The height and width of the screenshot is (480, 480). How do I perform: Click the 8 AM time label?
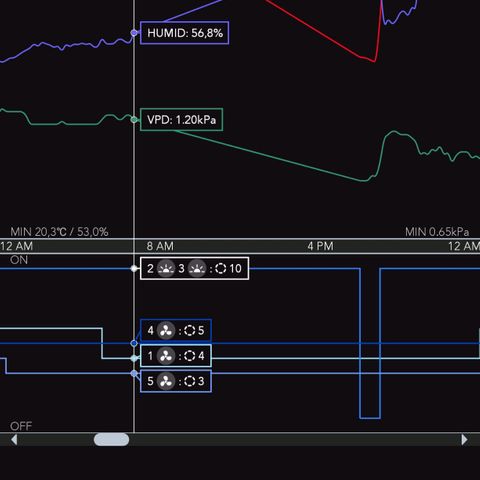[x=160, y=246]
